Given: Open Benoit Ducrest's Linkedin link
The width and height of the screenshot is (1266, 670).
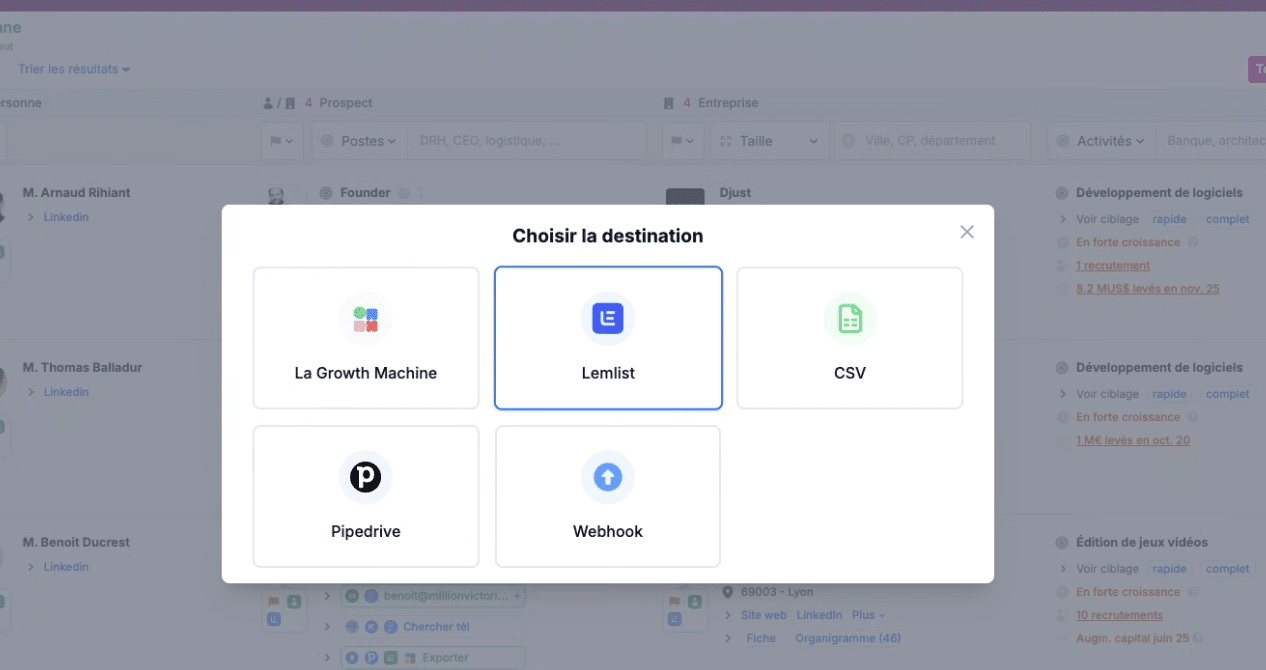Looking at the screenshot, I should (x=66, y=567).
